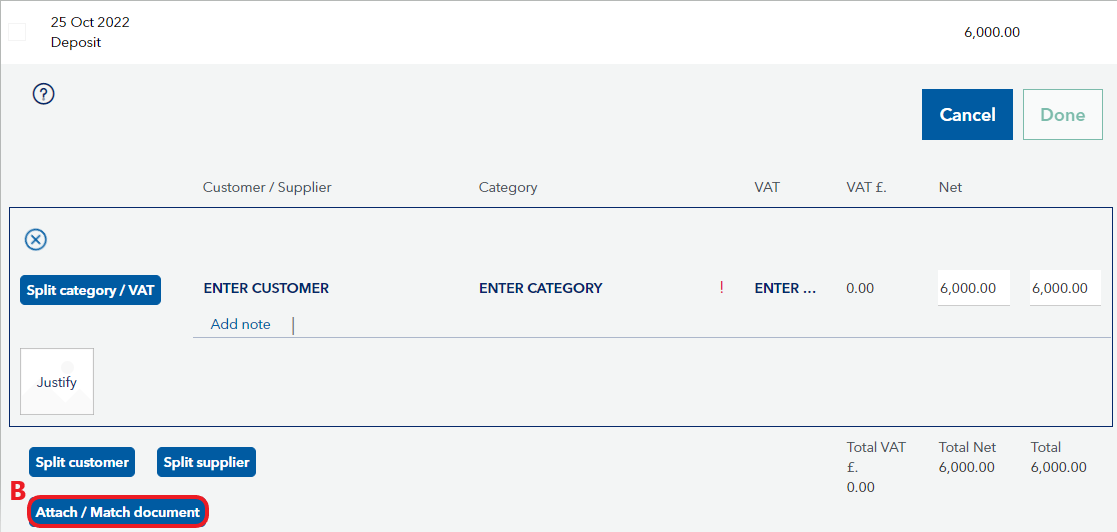Click the 0.00 VAT amount value
Screen dimensions: 1117x532
(x=860, y=288)
